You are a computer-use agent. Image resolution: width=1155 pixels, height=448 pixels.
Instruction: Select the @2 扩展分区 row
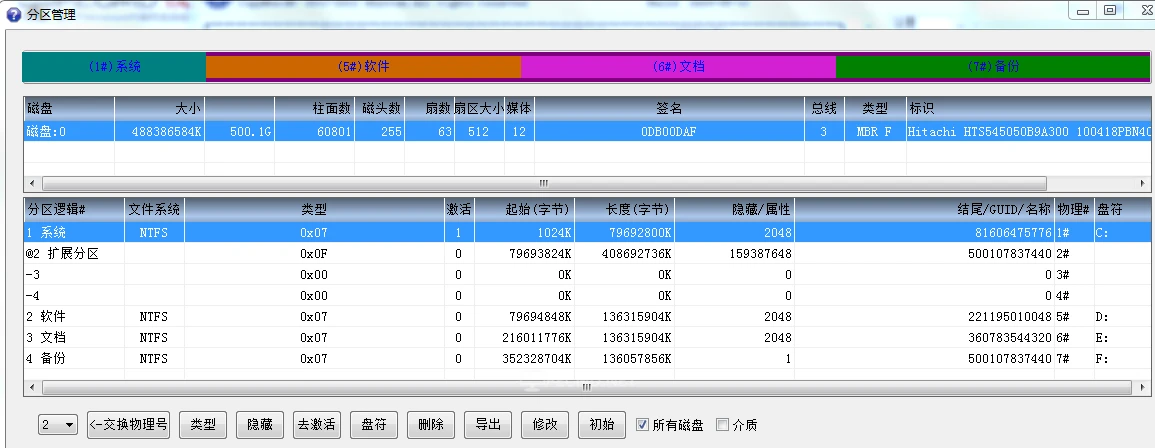(x=587, y=253)
